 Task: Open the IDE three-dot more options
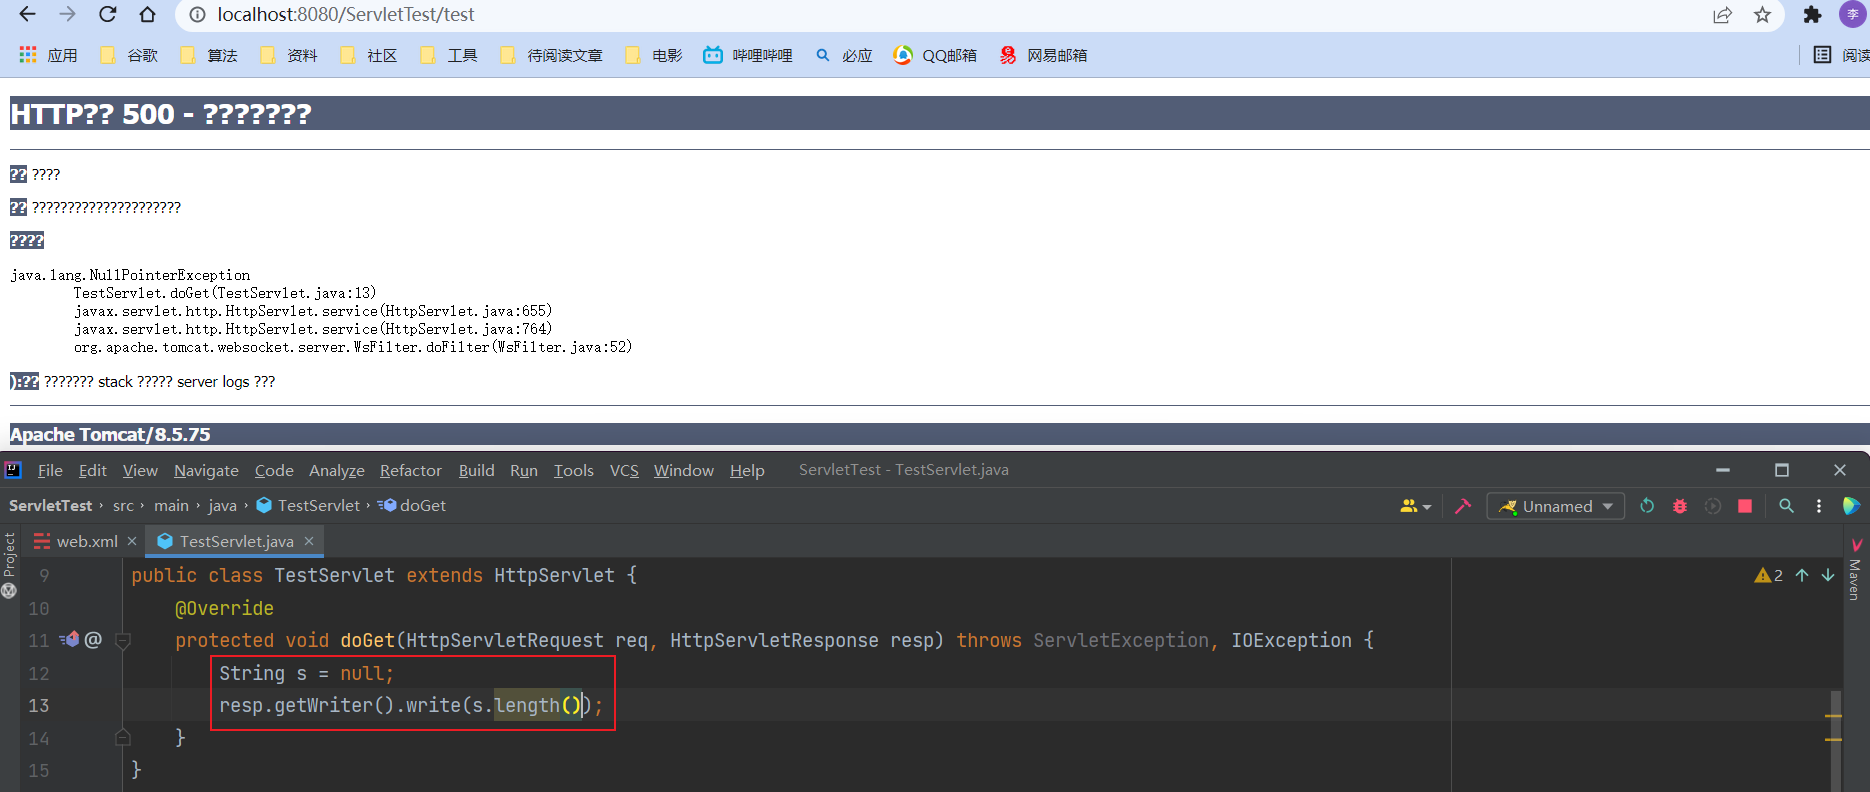1819,506
